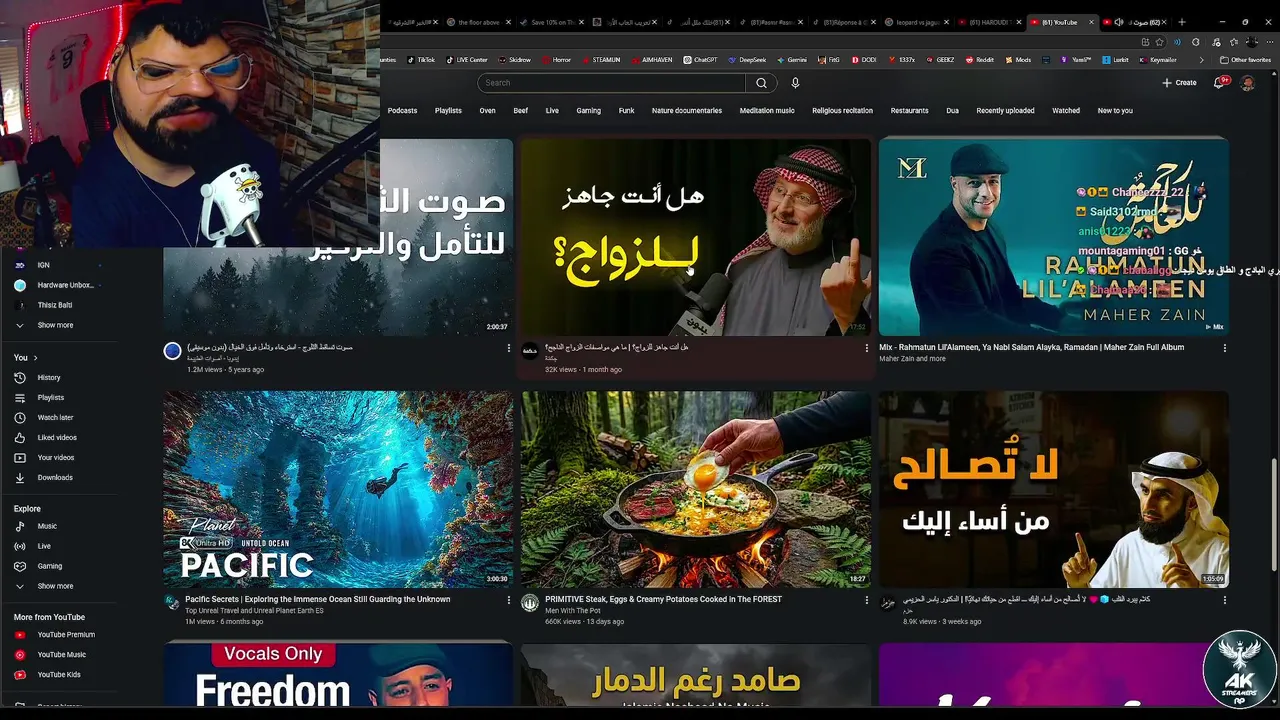The image size is (1280, 720).
Task: Open Men With The Pot channel avatar
Action: (x=530, y=603)
